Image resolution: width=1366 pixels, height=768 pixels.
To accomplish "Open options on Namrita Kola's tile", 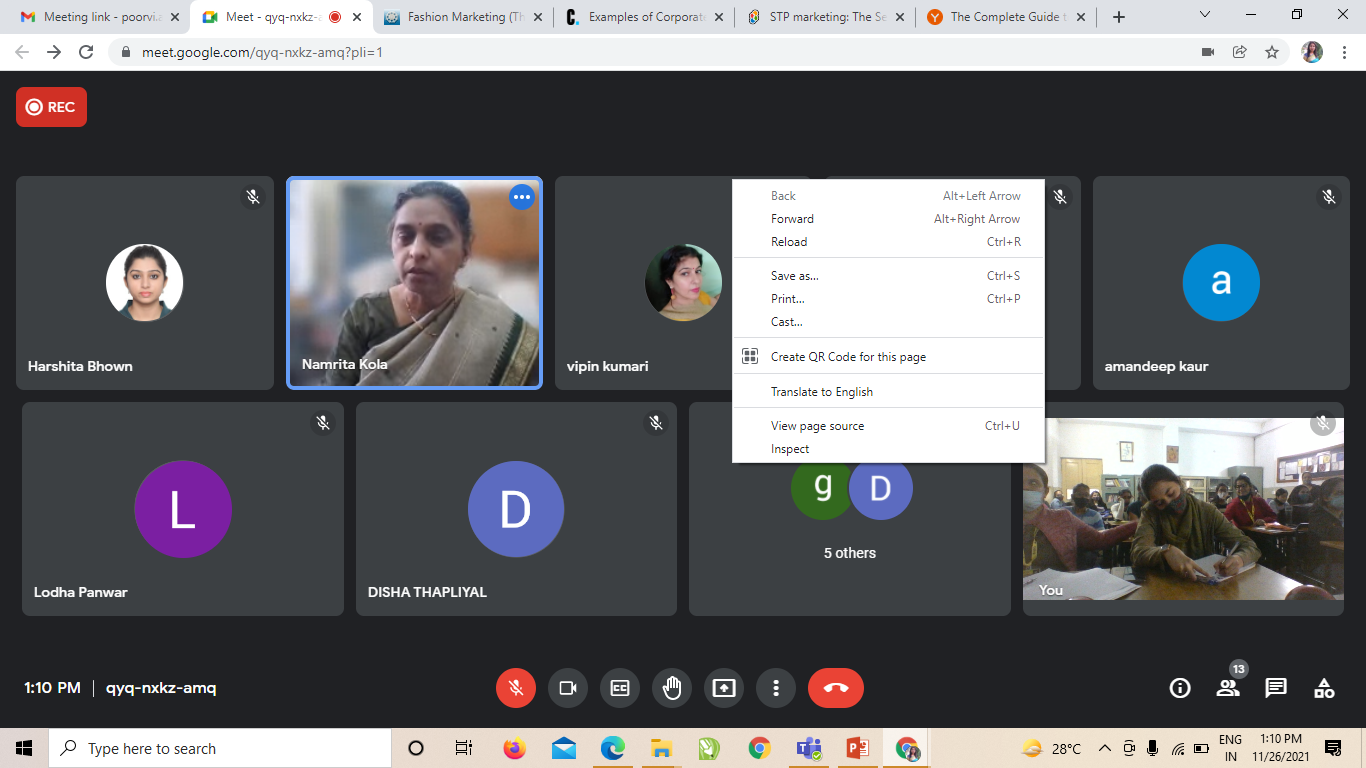I will [x=521, y=197].
